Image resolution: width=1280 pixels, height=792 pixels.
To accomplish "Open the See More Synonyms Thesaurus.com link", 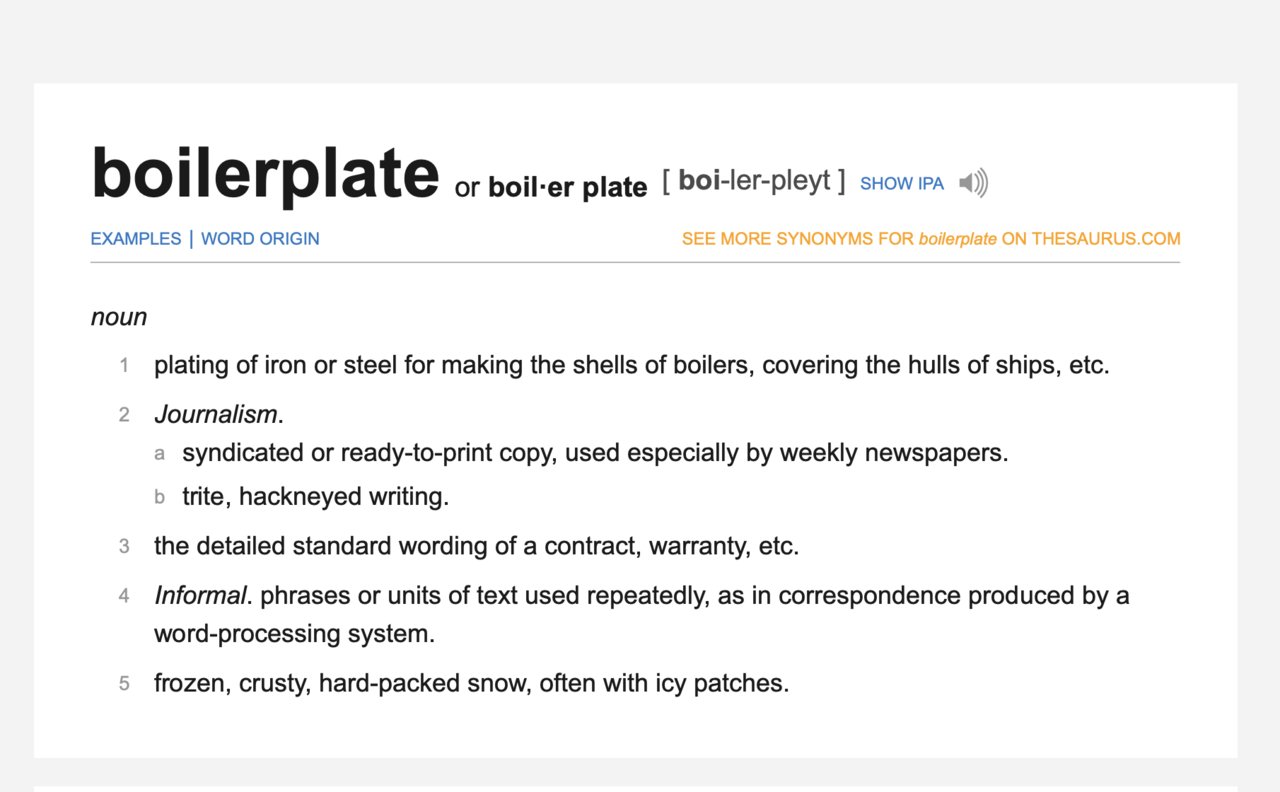I will click(931, 239).
